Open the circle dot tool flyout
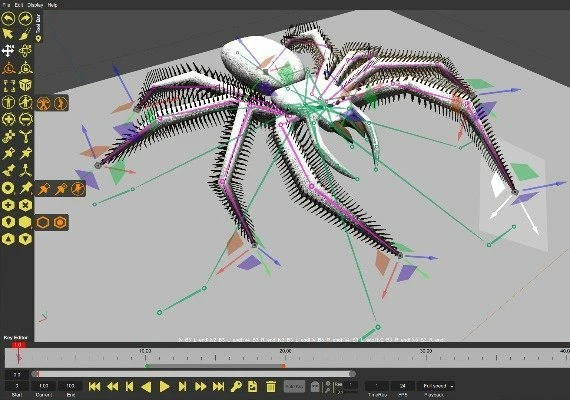570x400 pixels. (8, 188)
